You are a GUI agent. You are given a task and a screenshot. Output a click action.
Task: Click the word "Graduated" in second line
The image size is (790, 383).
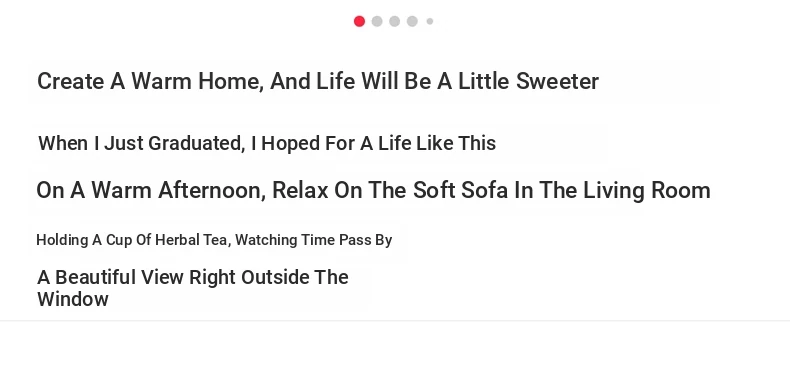coord(197,143)
